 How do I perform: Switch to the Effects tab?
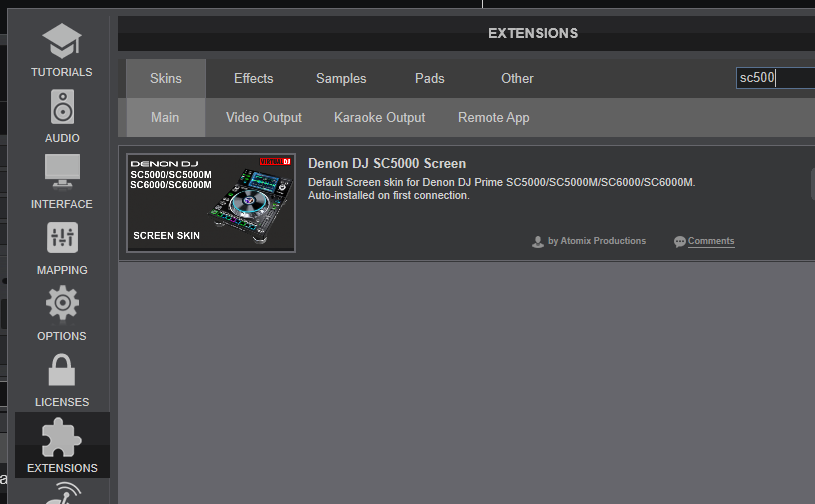[x=254, y=78]
